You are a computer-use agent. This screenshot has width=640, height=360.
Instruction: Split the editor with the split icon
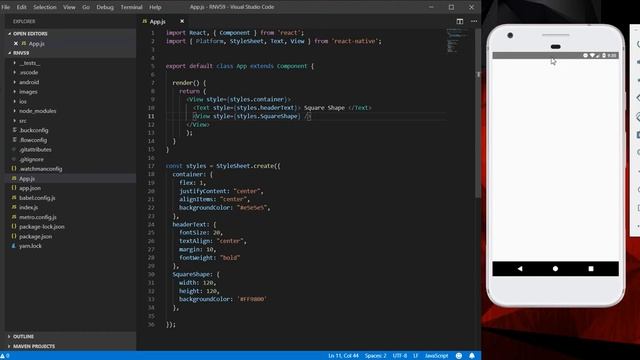point(460,21)
